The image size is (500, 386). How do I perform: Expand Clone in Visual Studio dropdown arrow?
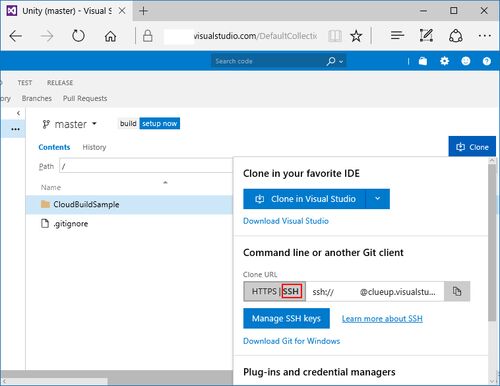click(x=377, y=199)
